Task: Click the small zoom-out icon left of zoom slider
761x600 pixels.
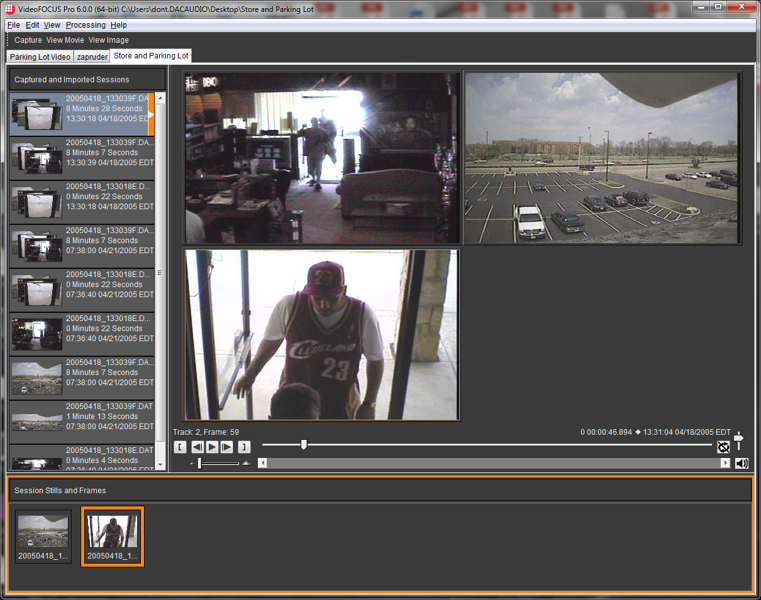Action: click(x=192, y=464)
